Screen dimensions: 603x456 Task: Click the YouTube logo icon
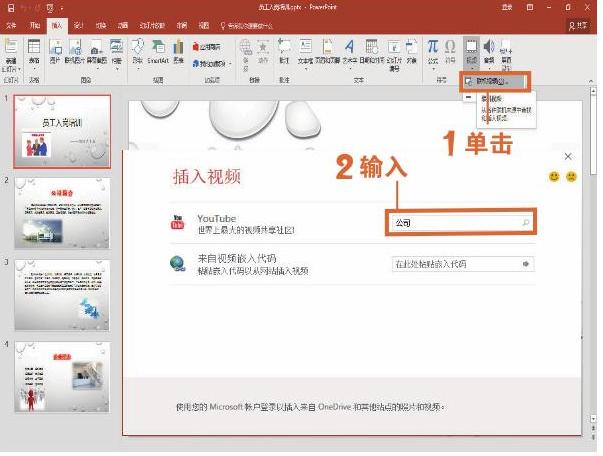click(x=177, y=222)
